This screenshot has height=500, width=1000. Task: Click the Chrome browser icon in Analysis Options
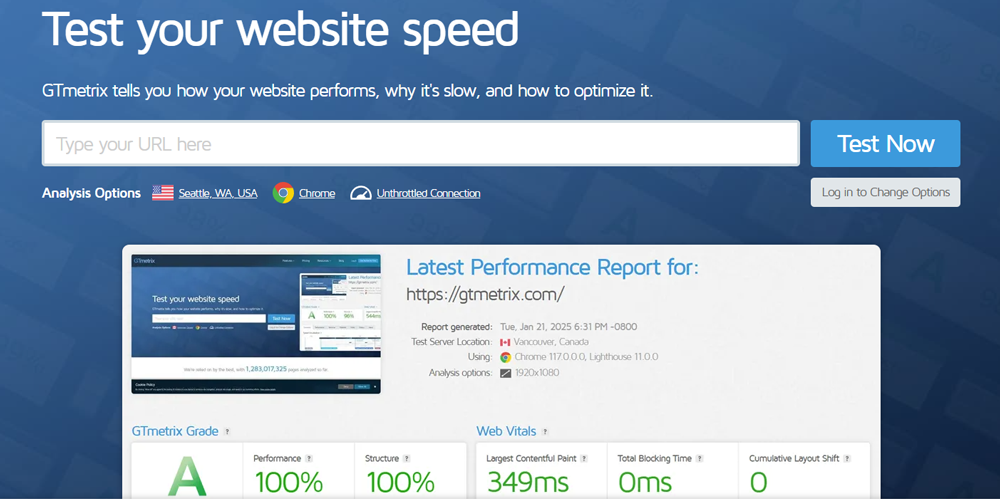[x=283, y=193]
